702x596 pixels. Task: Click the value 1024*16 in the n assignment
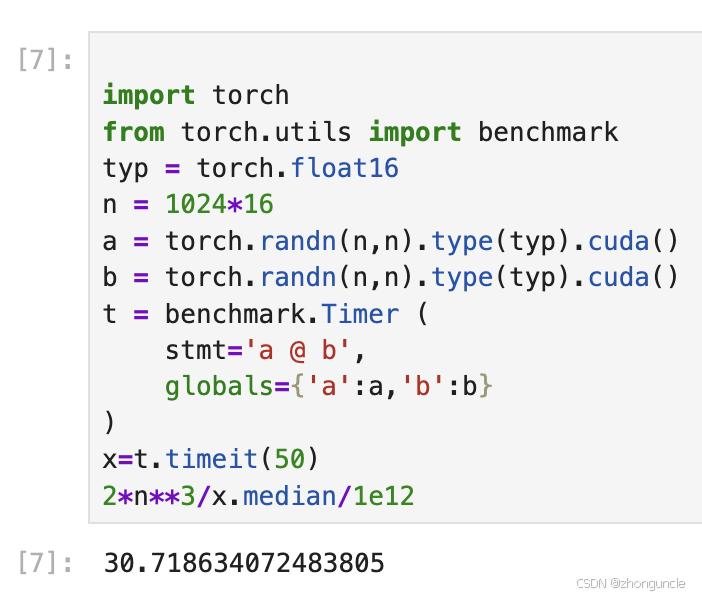[219, 205]
